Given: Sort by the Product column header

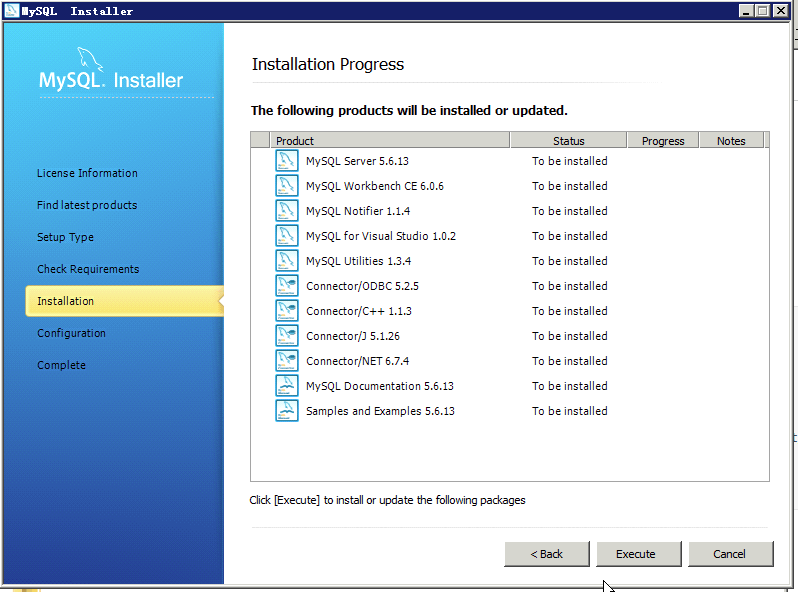Looking at the screenshot, I should pos(389,140).
